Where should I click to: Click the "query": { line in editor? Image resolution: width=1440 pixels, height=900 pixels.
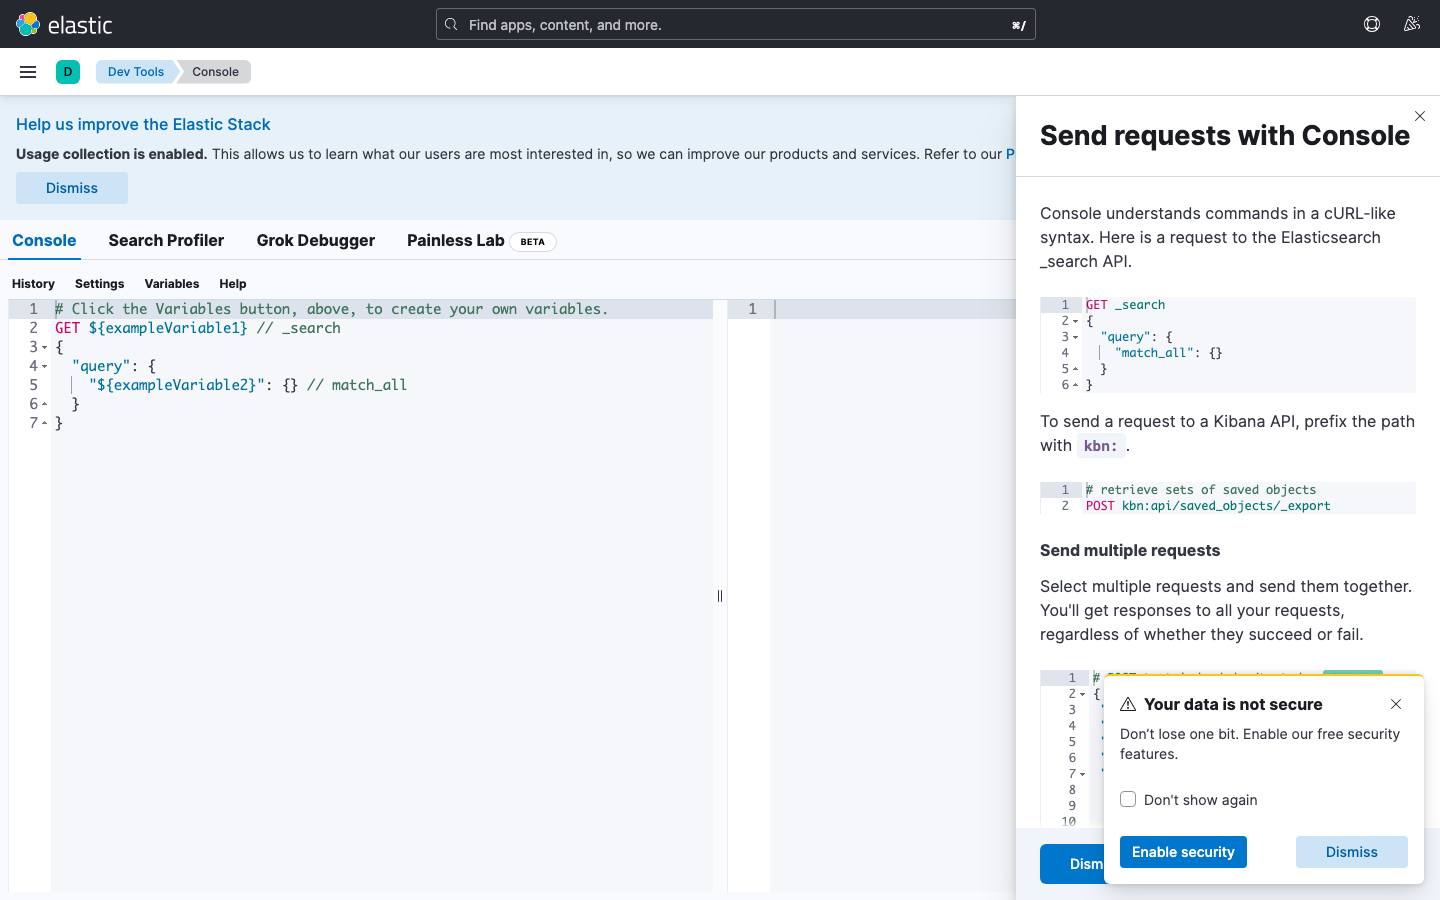(x=113, y=366)
